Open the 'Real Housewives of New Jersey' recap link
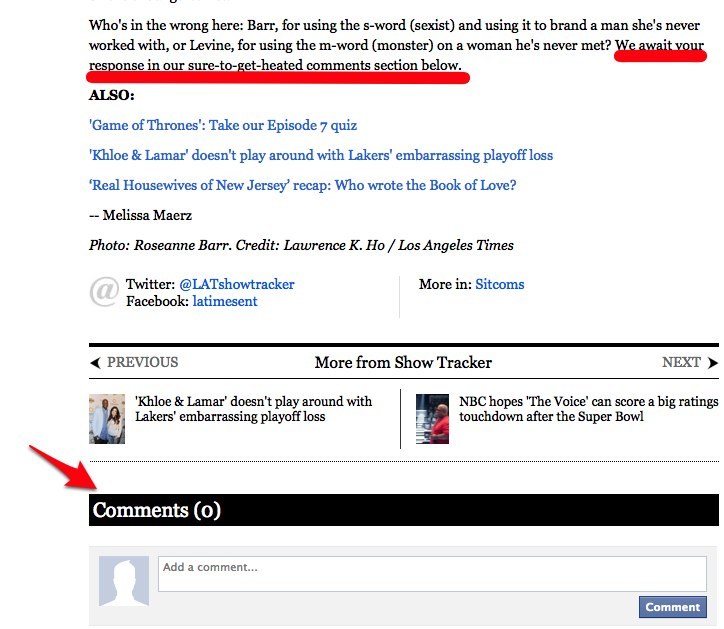 click(x=302, y=186)
